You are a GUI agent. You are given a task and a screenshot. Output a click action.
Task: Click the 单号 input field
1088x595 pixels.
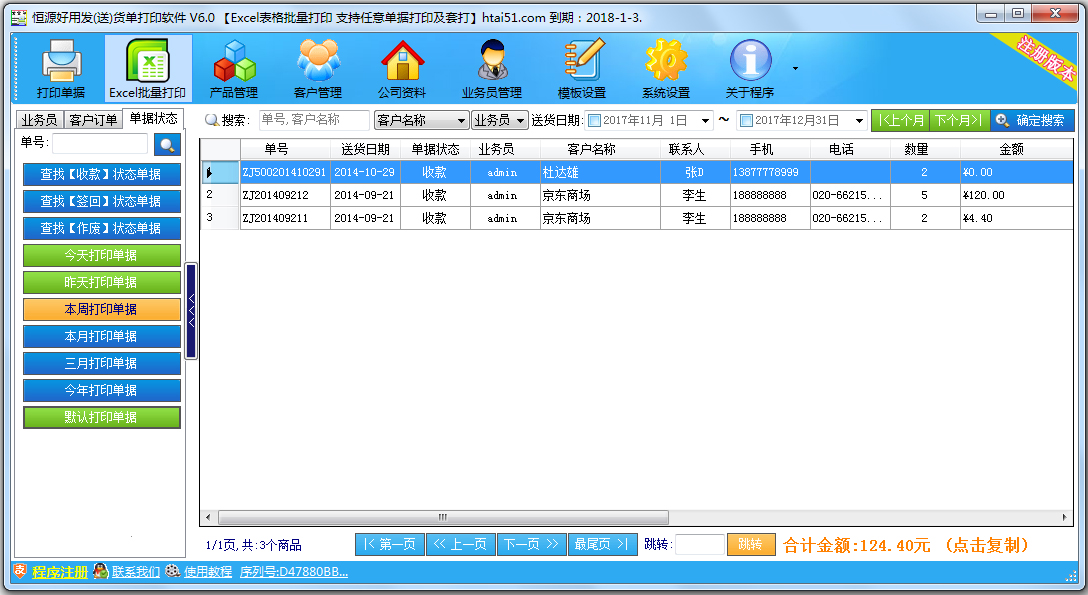tap(100, 144)
